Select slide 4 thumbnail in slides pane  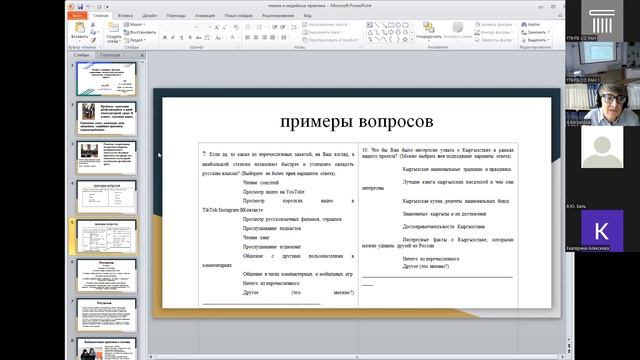point(107,197)
